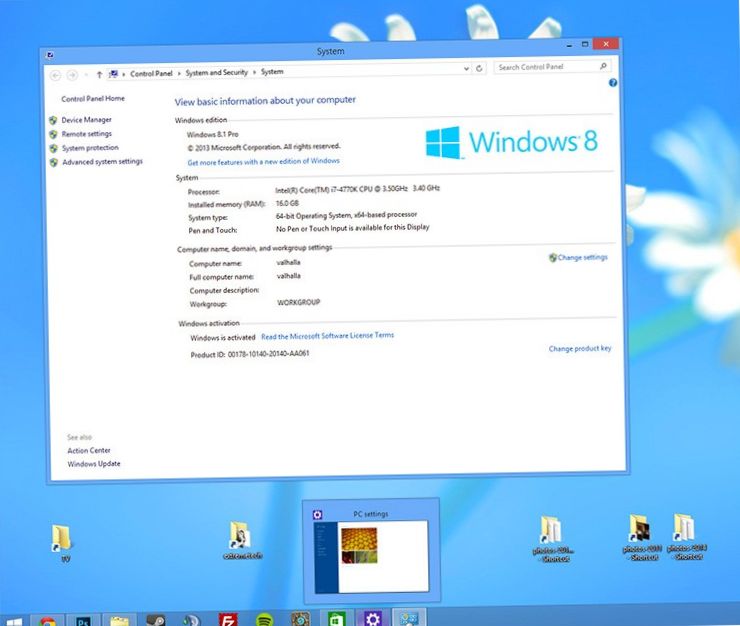740x626 pixels.
Task: Click the Windows Start button
Action: click(14, 621)
